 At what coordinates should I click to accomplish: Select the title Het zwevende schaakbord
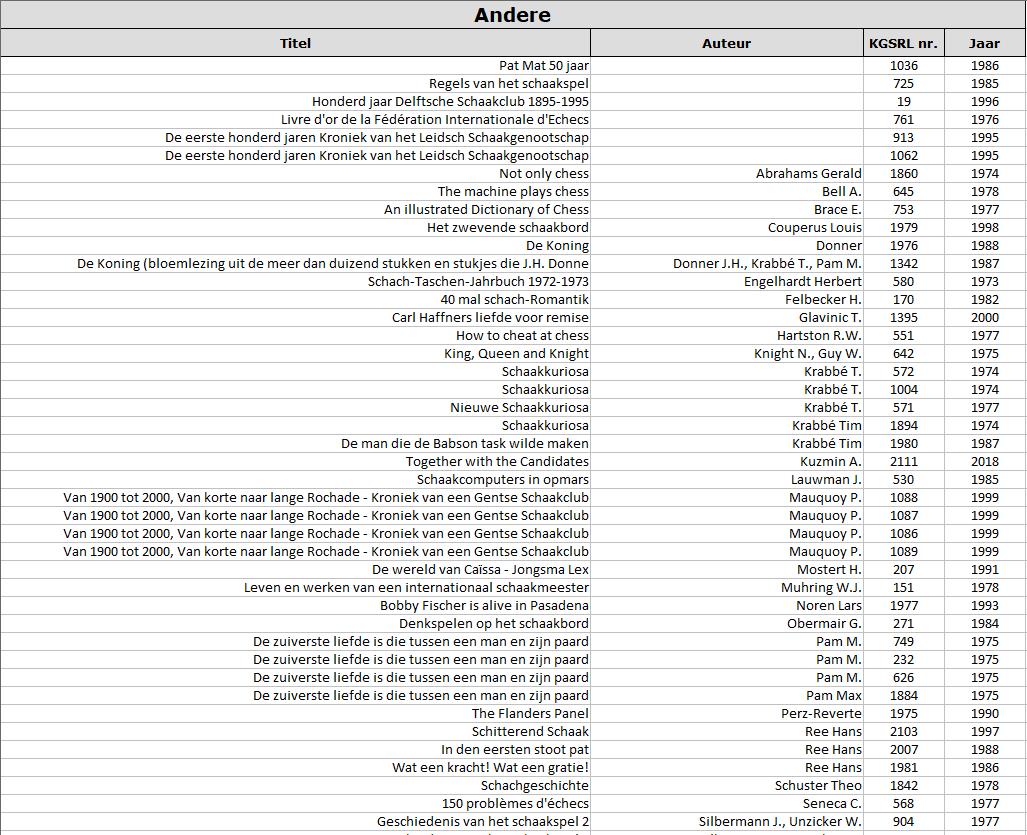coord(508,228)
